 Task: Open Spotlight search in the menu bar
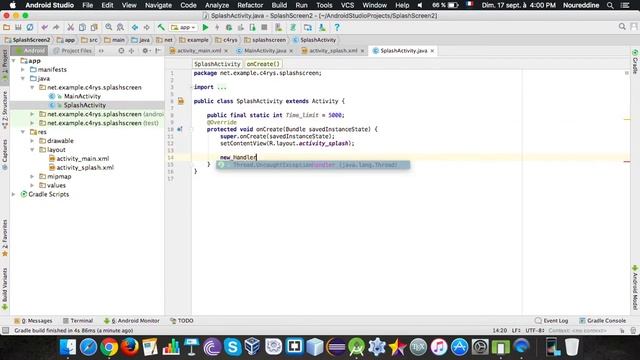[610, 5]
